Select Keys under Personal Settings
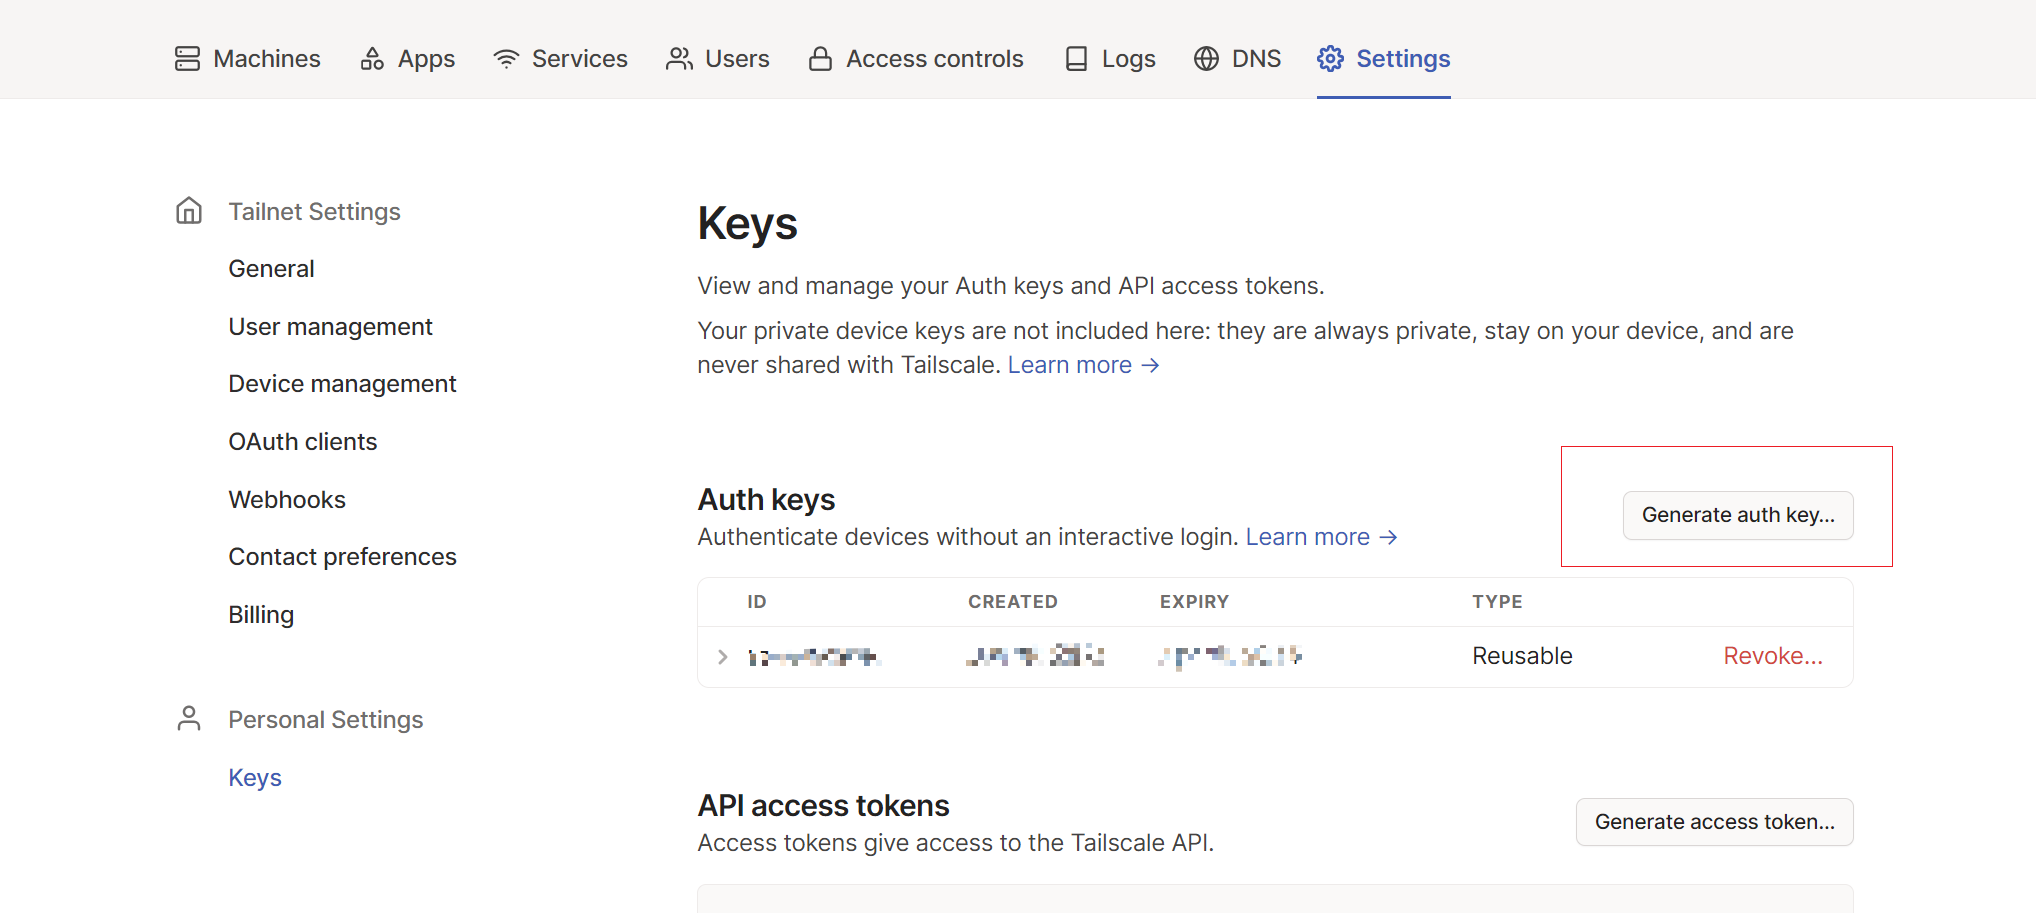The width and height of the screenshot is (2036, 913). [x=255, y=778]
